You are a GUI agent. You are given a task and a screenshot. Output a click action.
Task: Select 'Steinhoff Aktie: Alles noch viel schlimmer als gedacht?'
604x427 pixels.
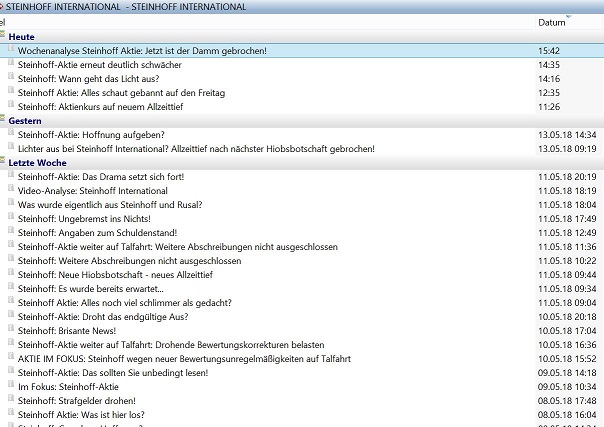(x=125, y=303)
